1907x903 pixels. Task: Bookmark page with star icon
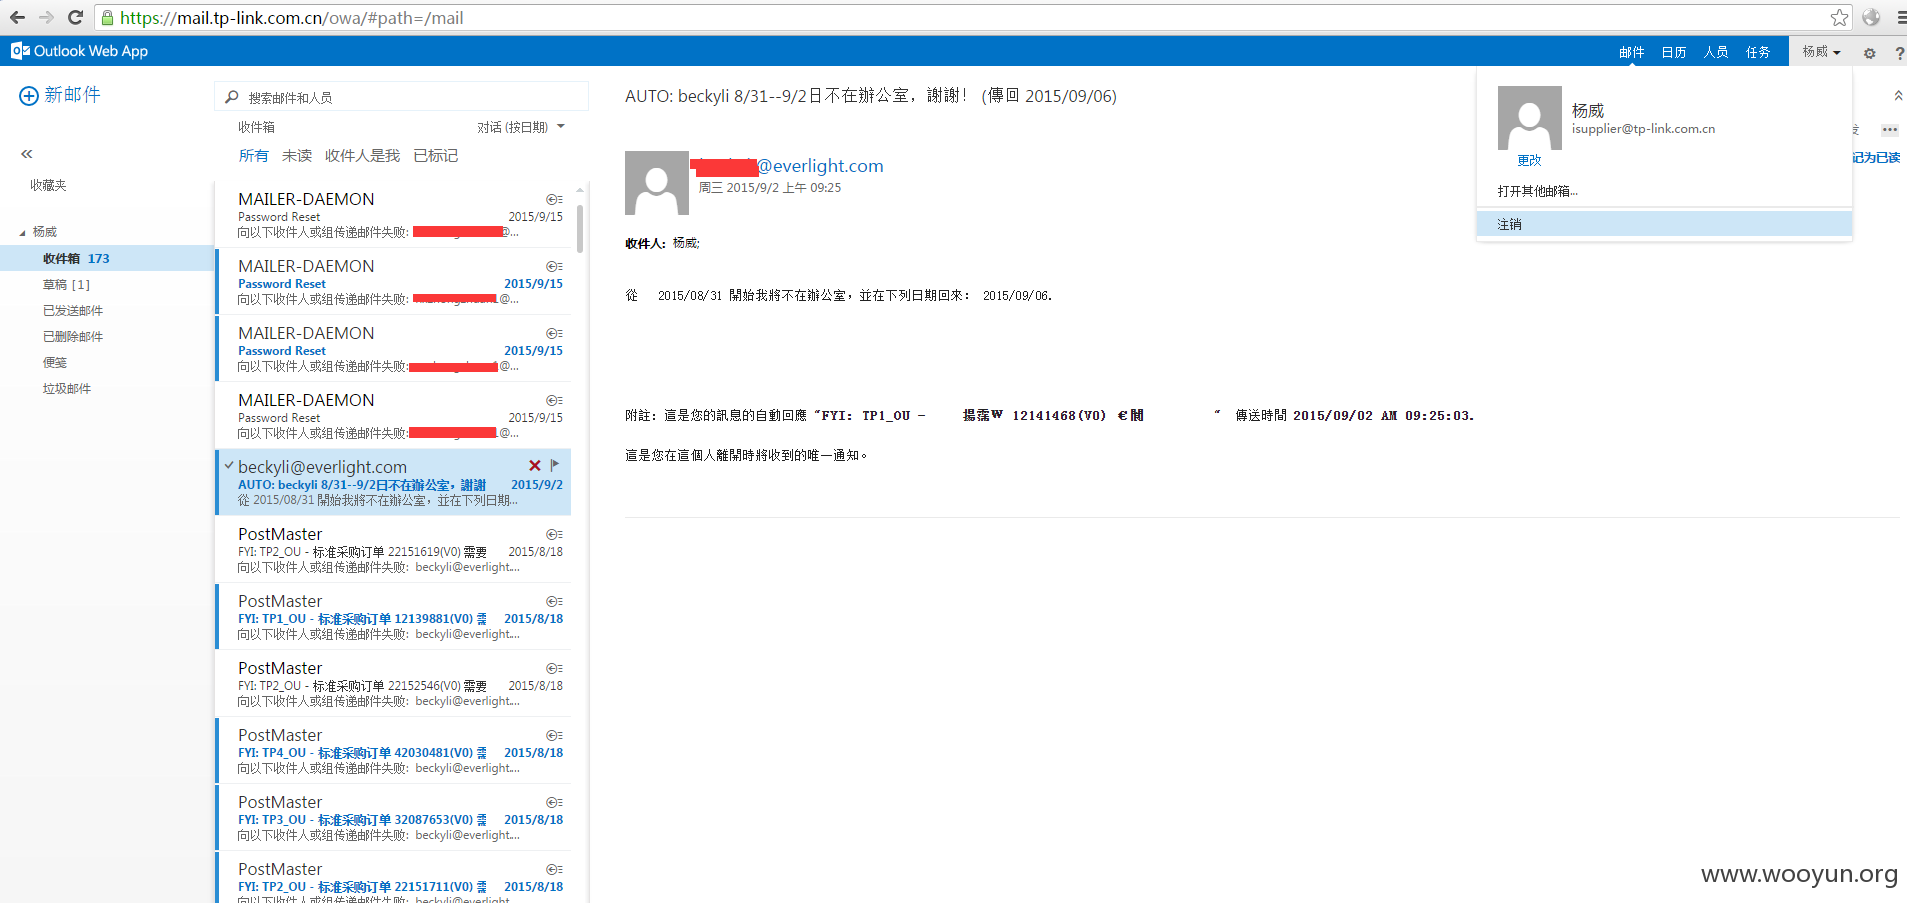(1839, 17)
